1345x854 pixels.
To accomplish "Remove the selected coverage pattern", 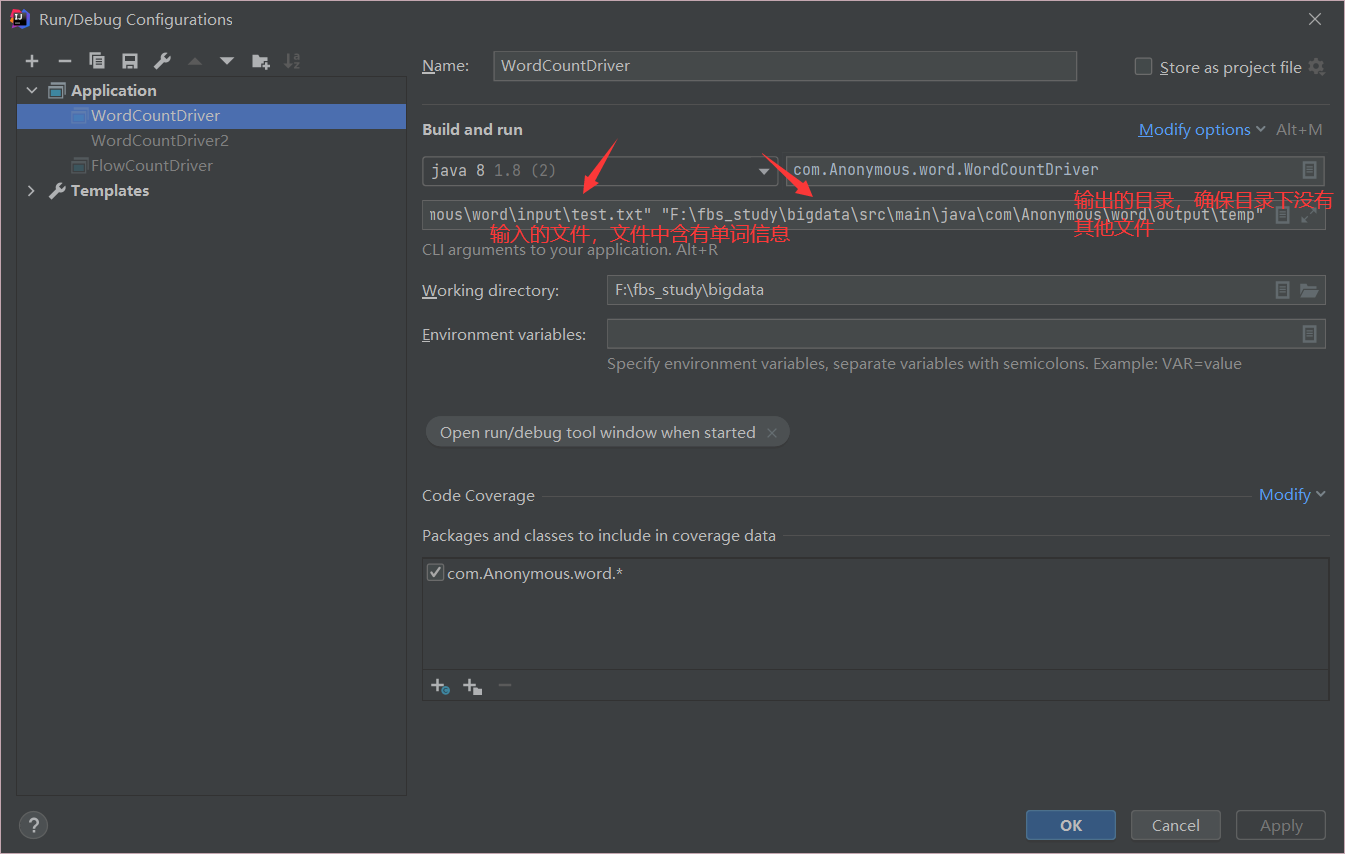I will click(505, 686).
